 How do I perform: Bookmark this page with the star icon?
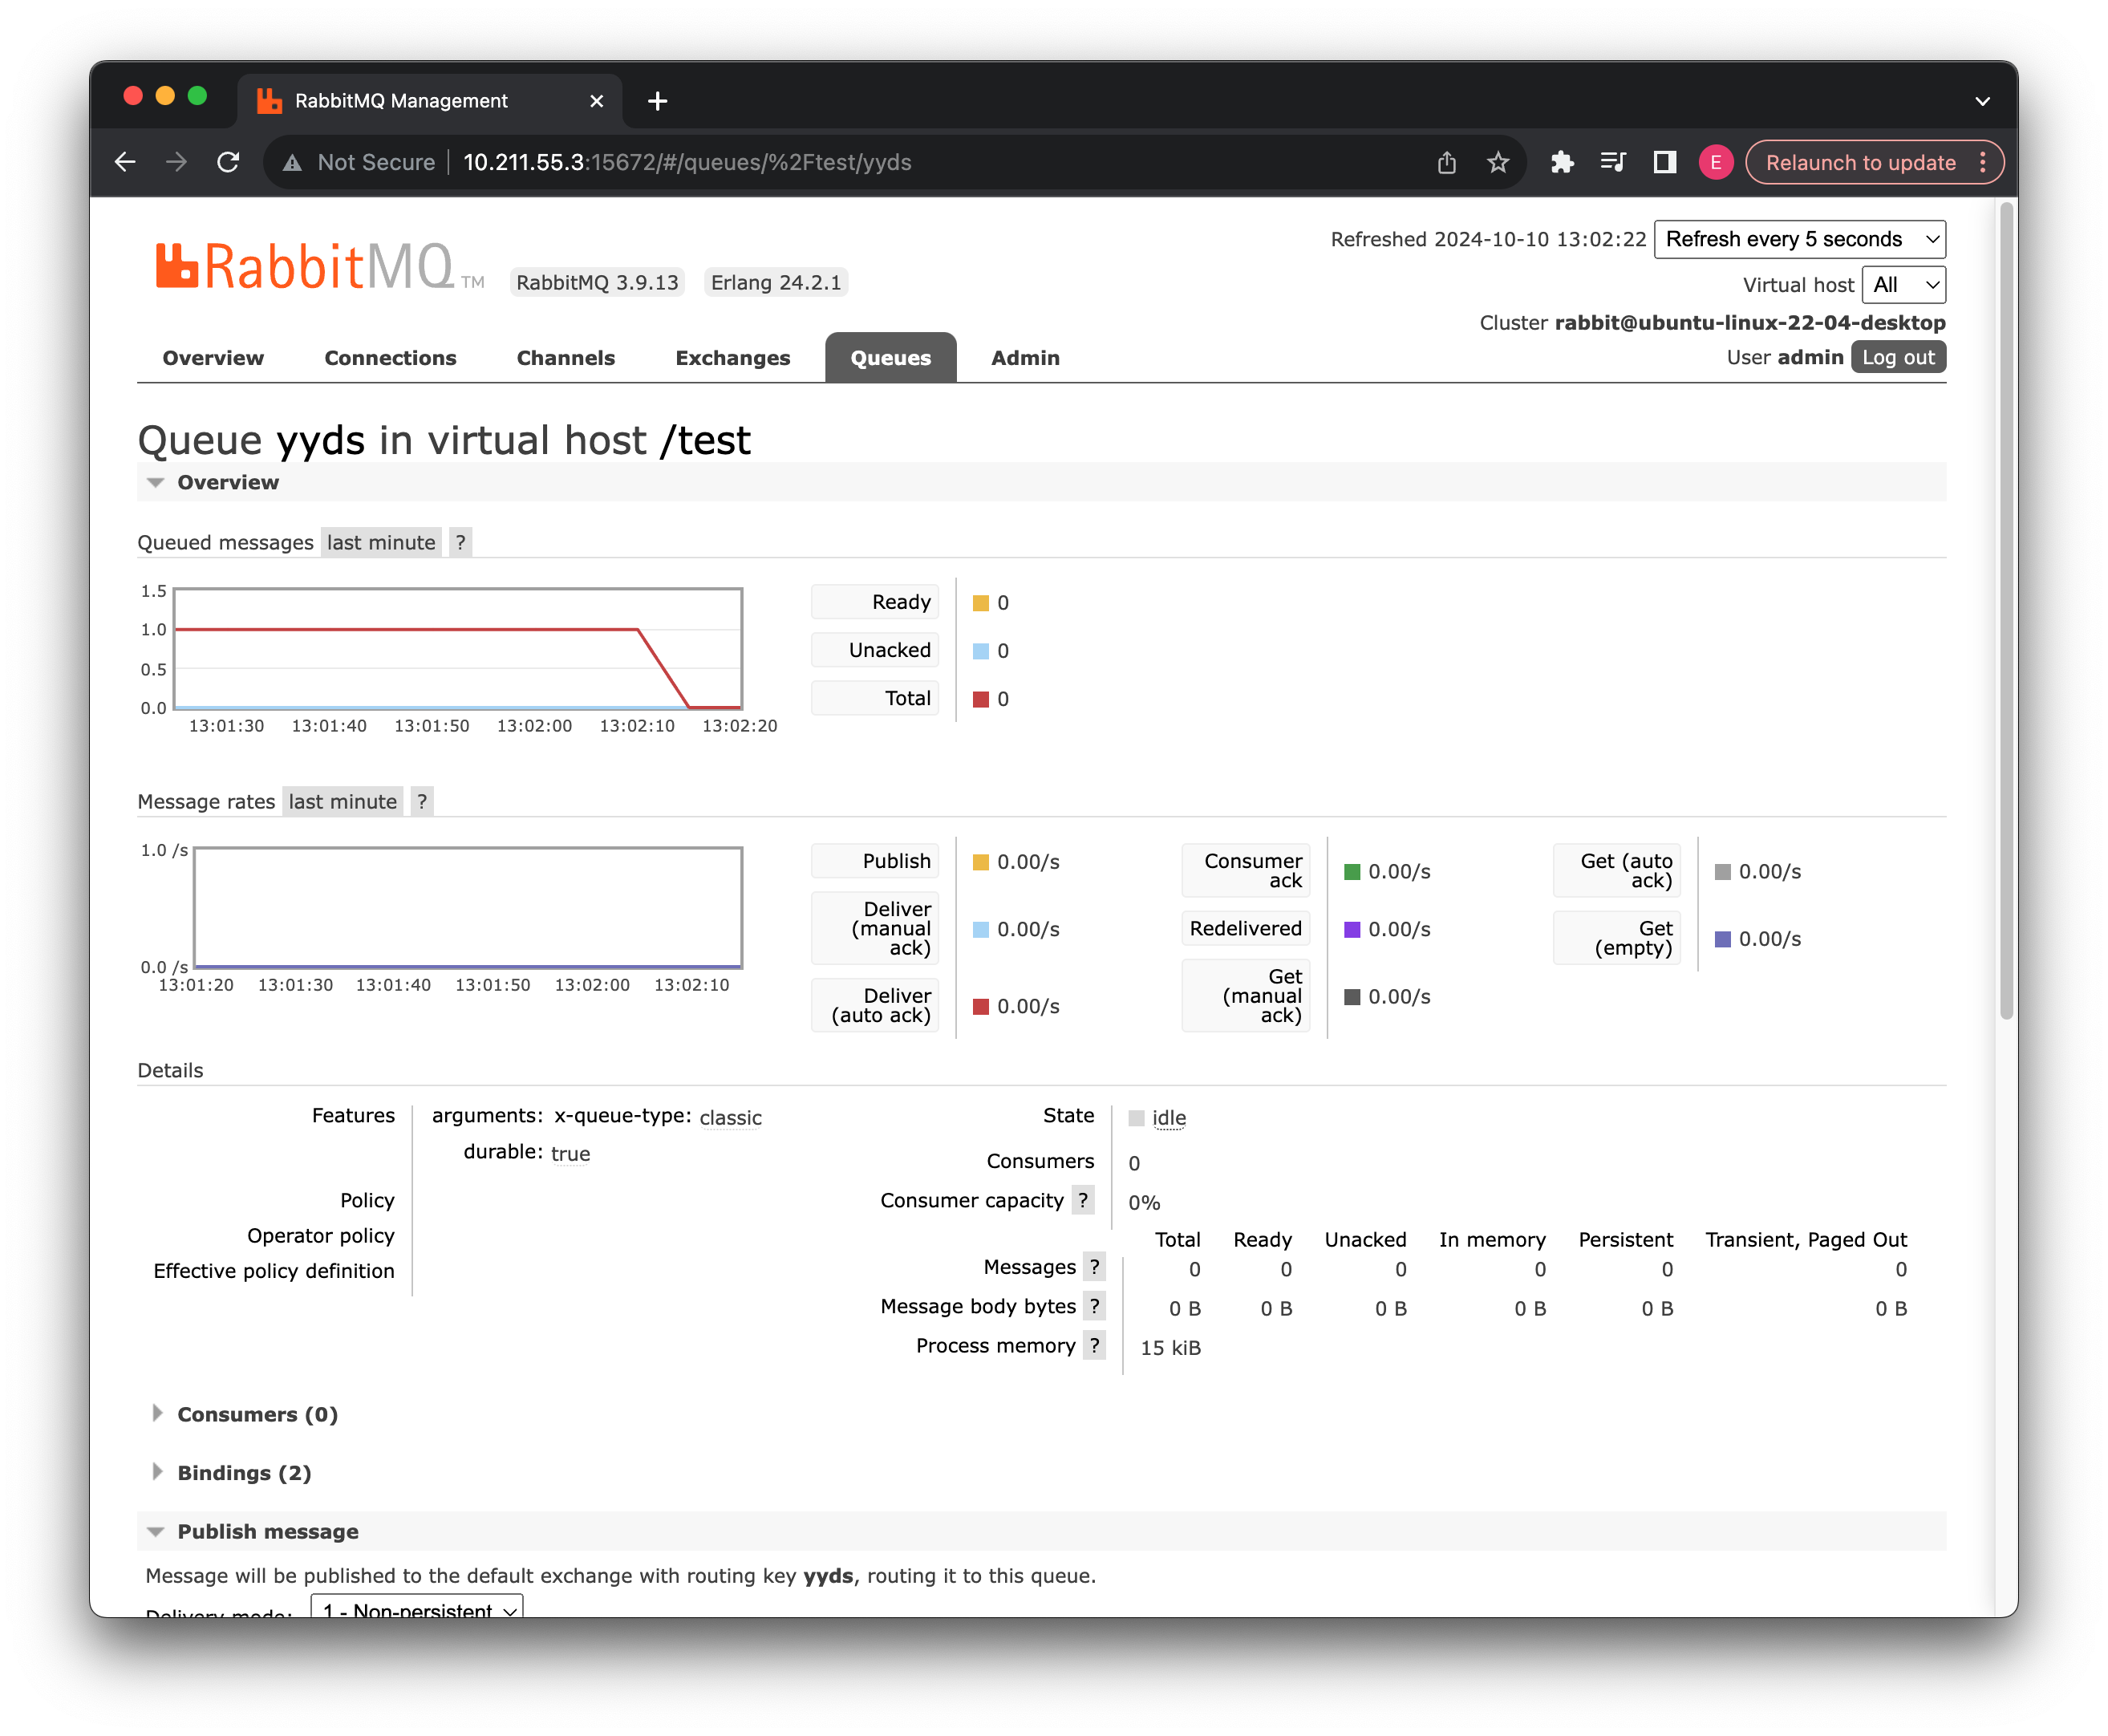[1497, 162]
